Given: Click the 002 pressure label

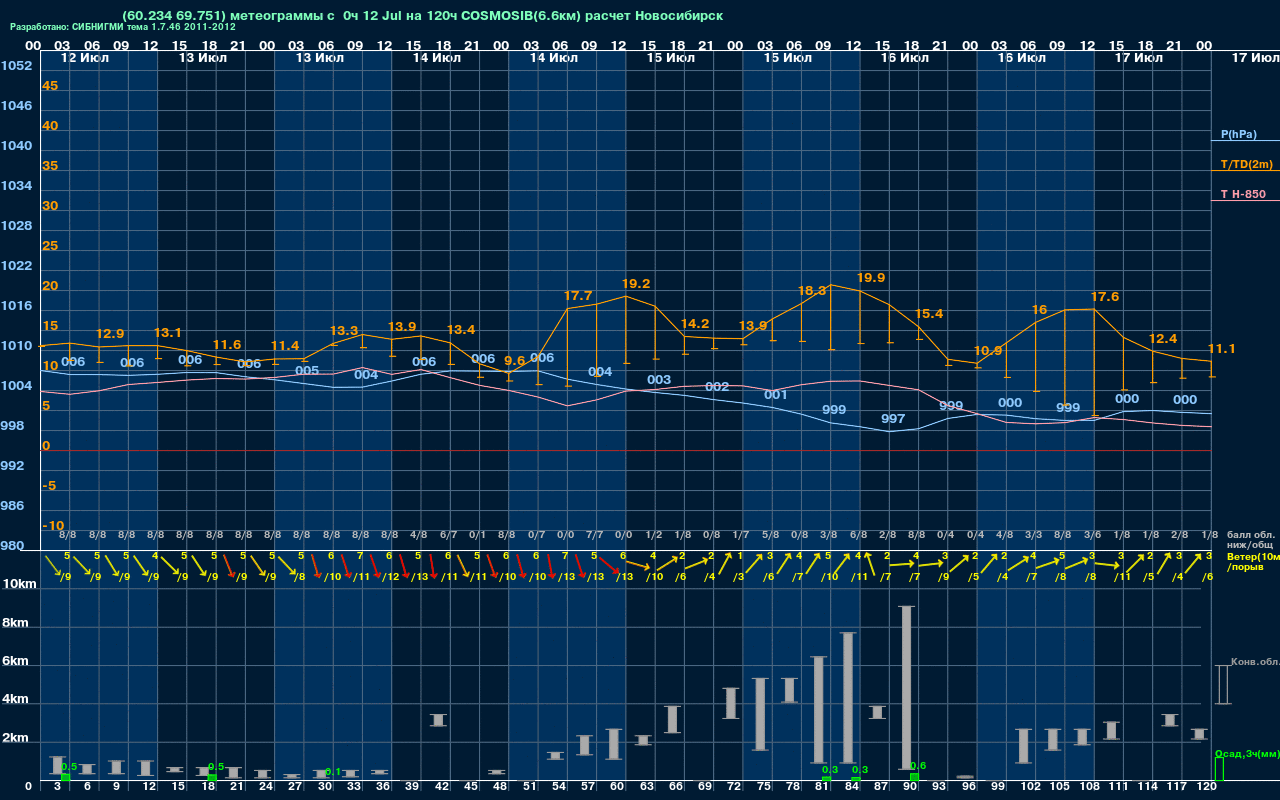Looking at the screenshot, I should click(x=717, y=387).
